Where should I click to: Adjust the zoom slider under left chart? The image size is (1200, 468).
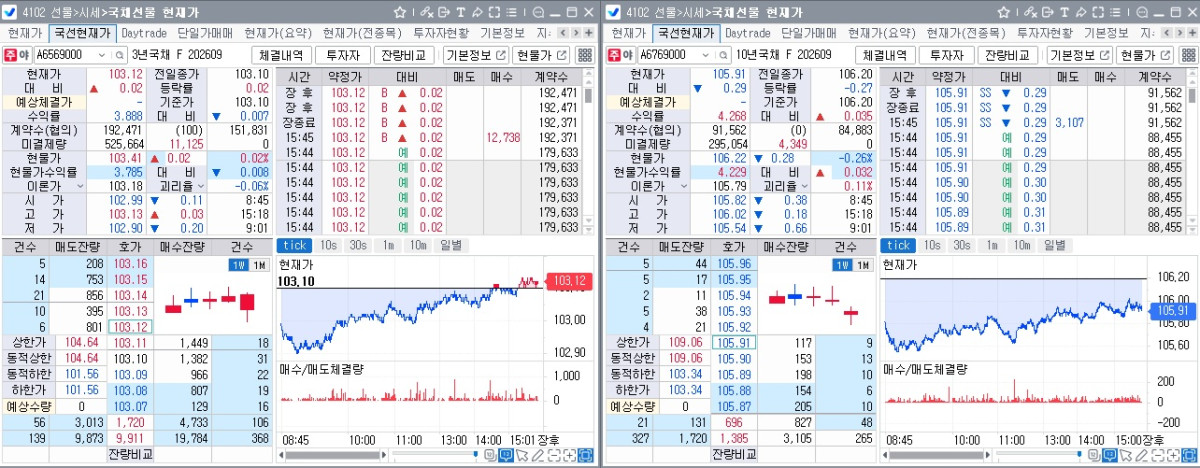click(476, 453)
